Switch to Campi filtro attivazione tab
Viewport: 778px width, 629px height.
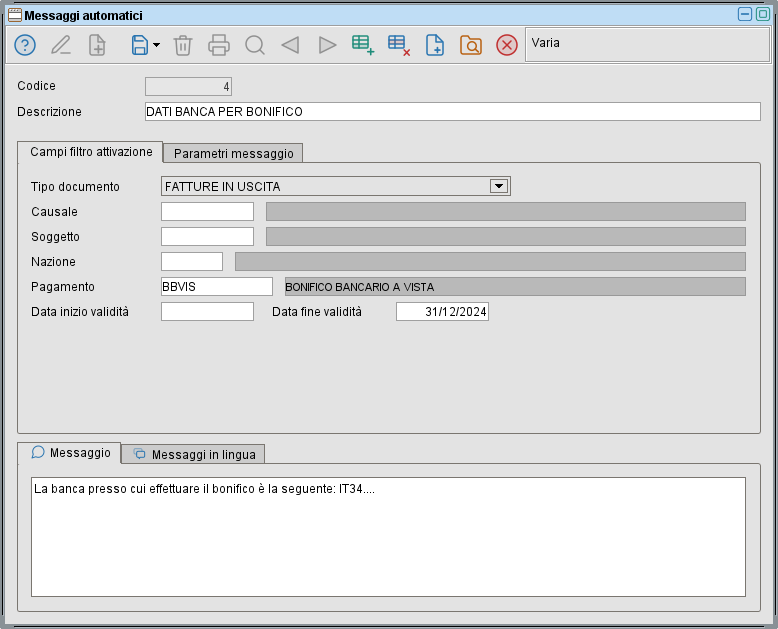pyautogui.click(x=91, y=152)
